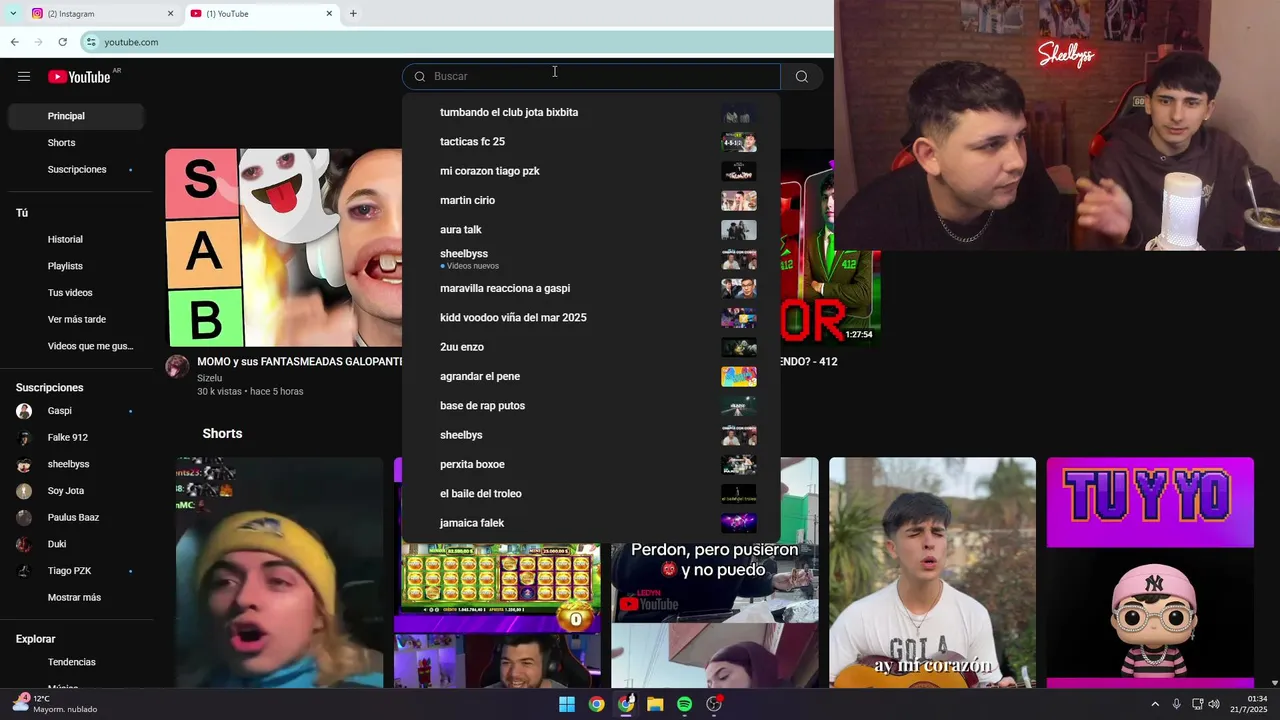Play the yellow beanie Short
The image size is (1280, 720).
pos(279,573)
